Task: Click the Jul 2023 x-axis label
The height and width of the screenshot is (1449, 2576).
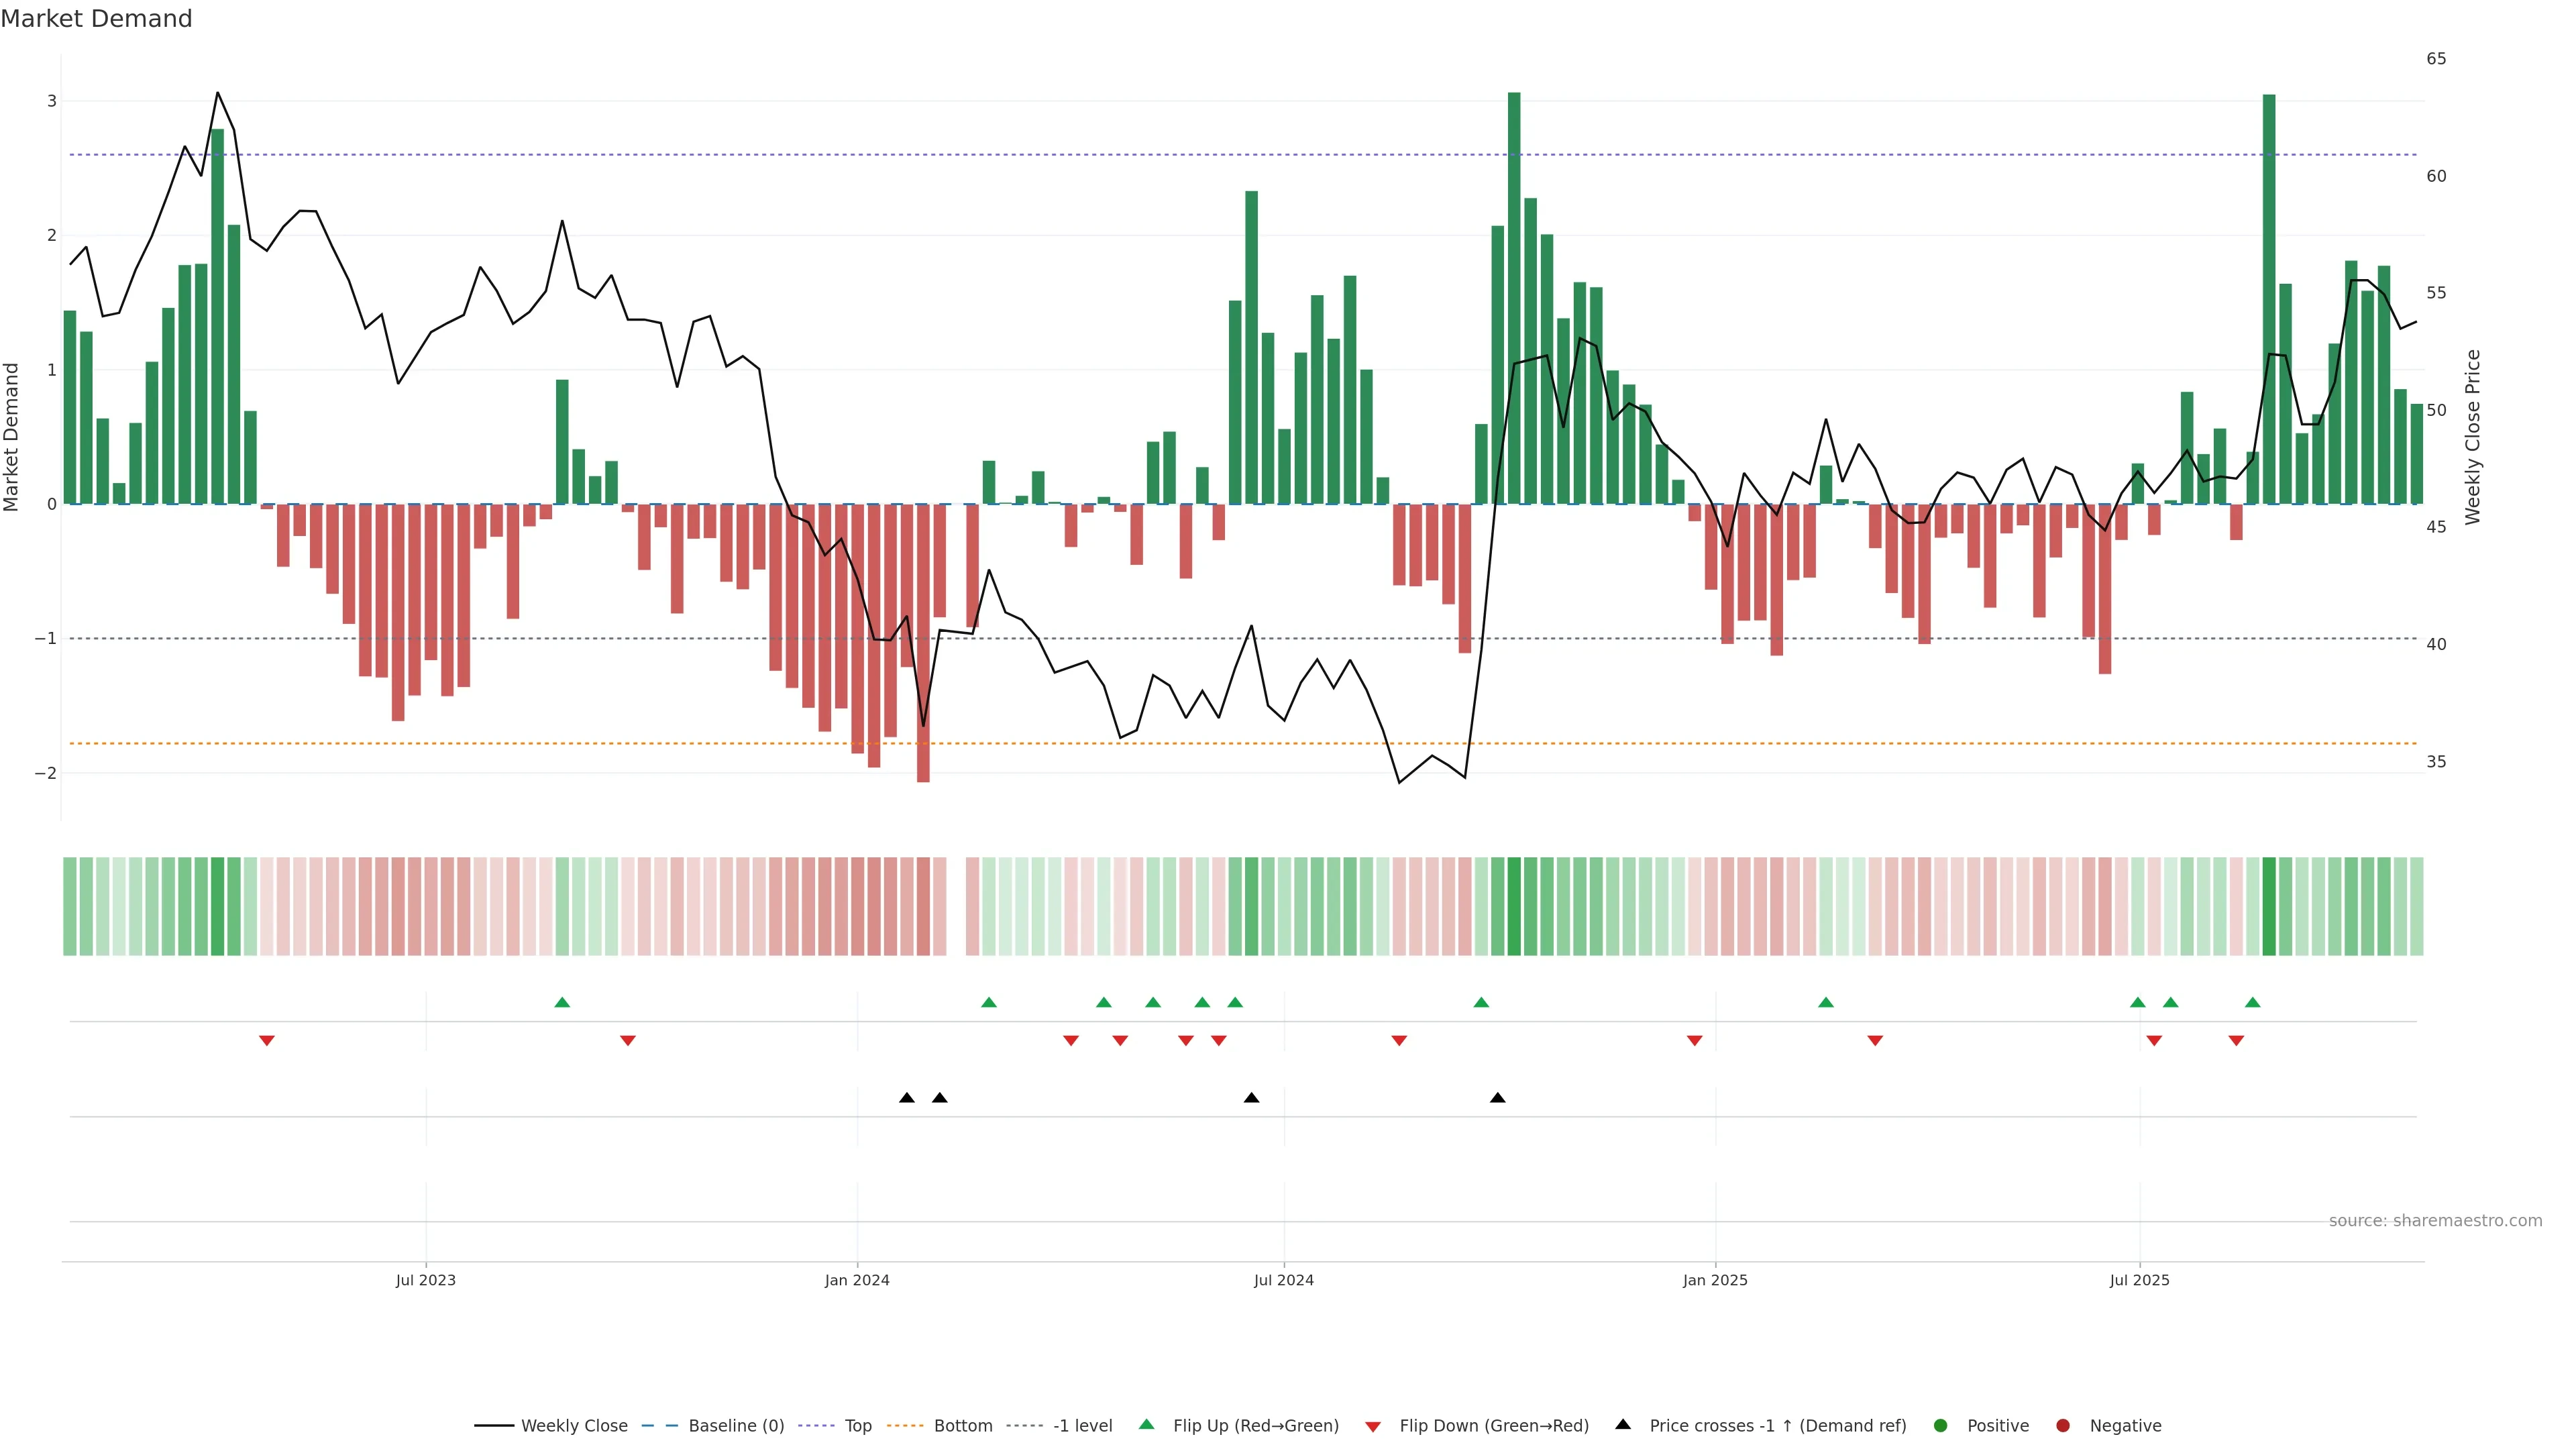Action: click(425, 1280)
